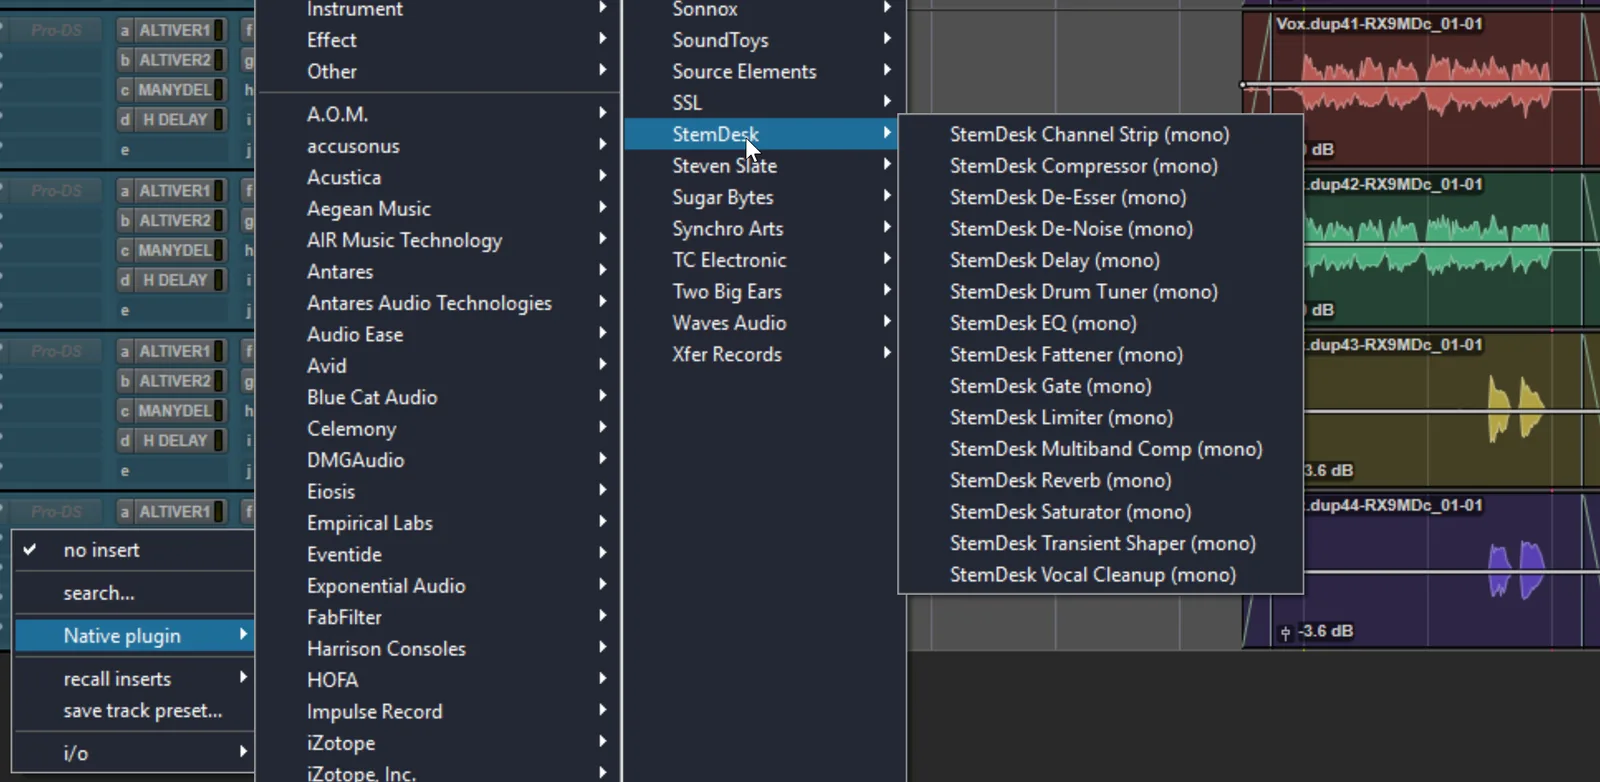1600x782 pixels.
Task: Open the iZotope submenu
Action: click(x=438, y=743)
